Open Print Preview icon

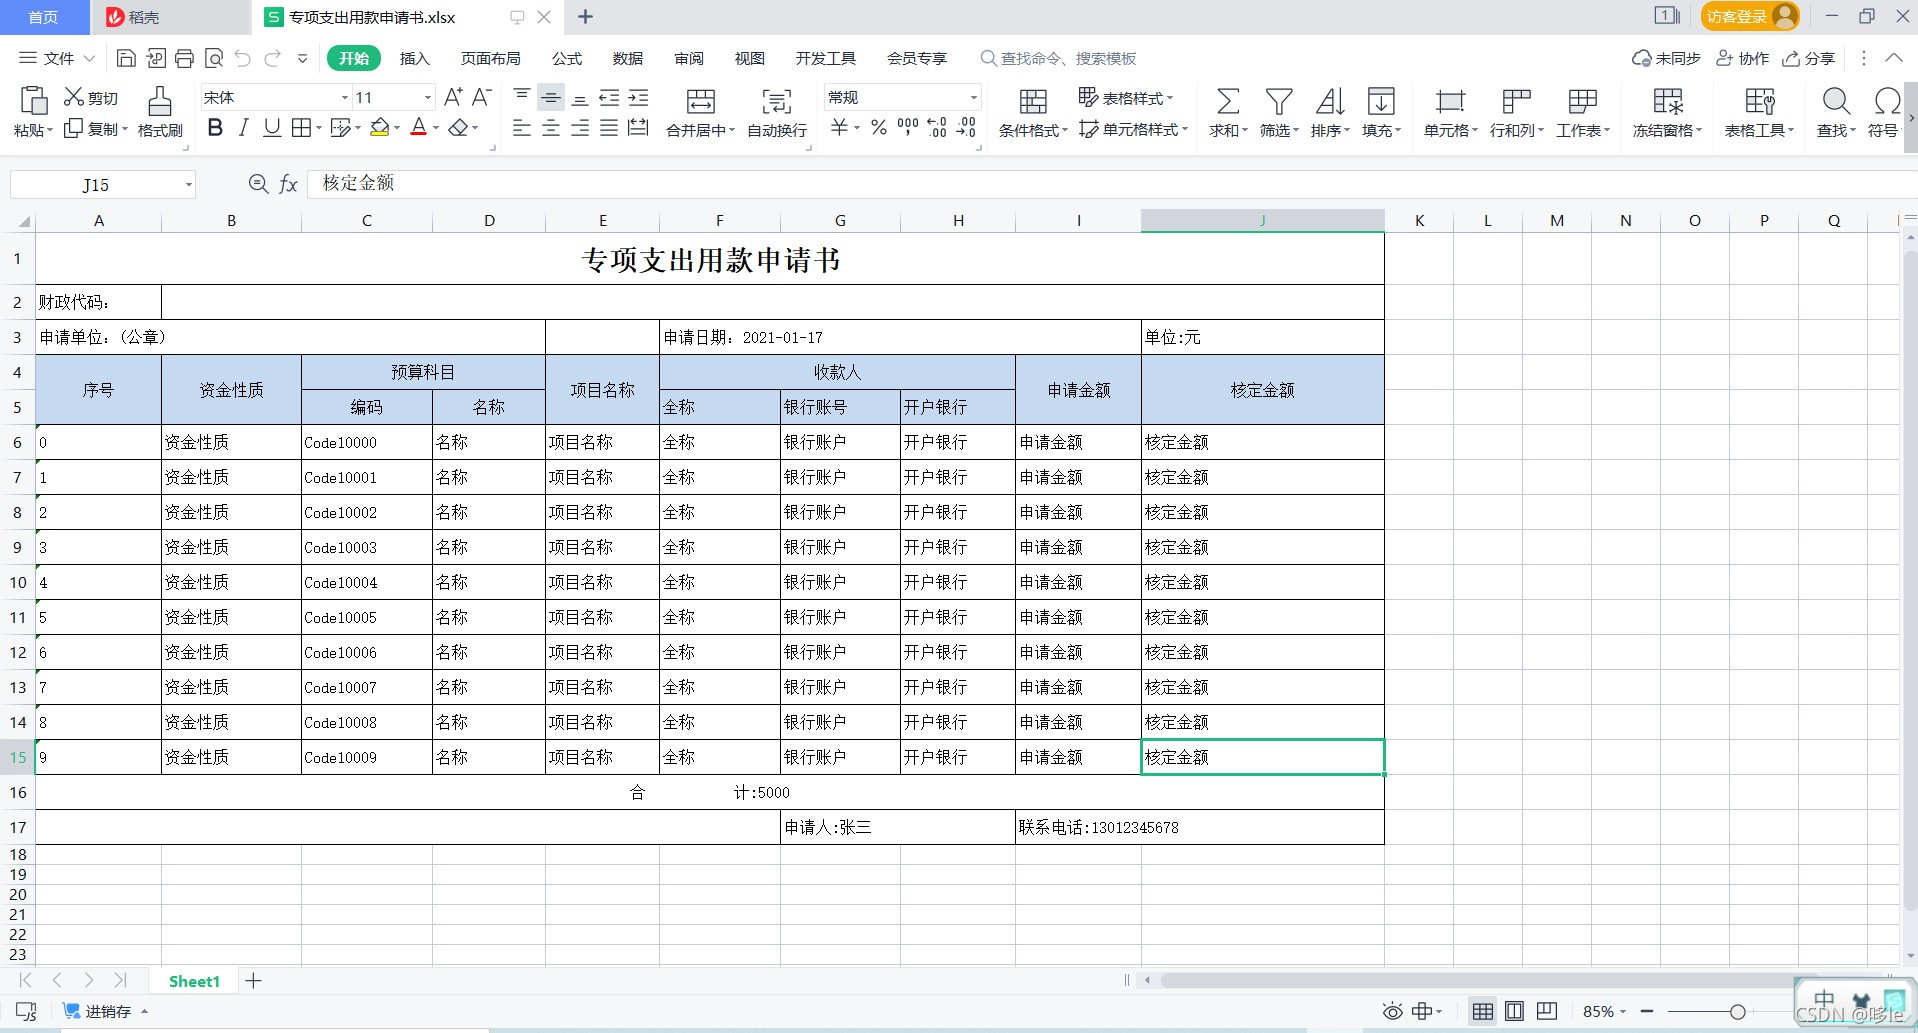213,58
